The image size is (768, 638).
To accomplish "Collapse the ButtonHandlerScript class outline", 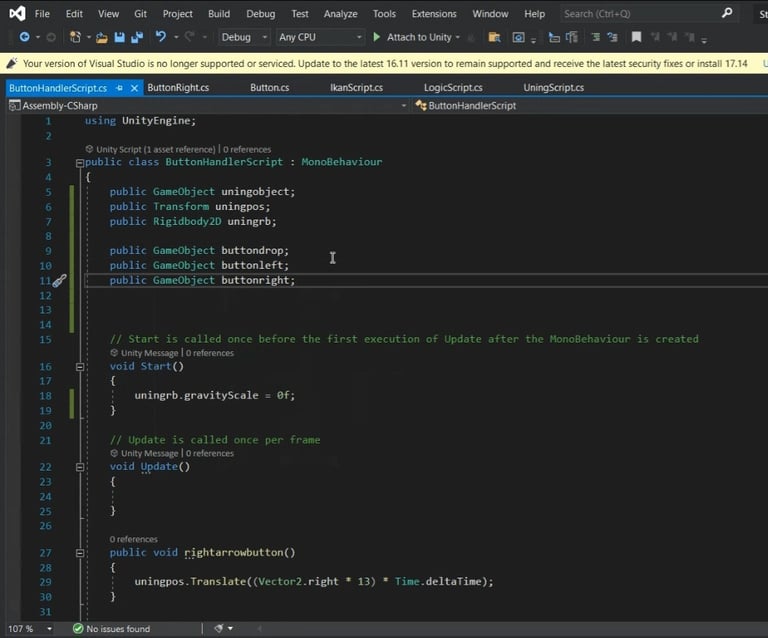I will 79,162.
